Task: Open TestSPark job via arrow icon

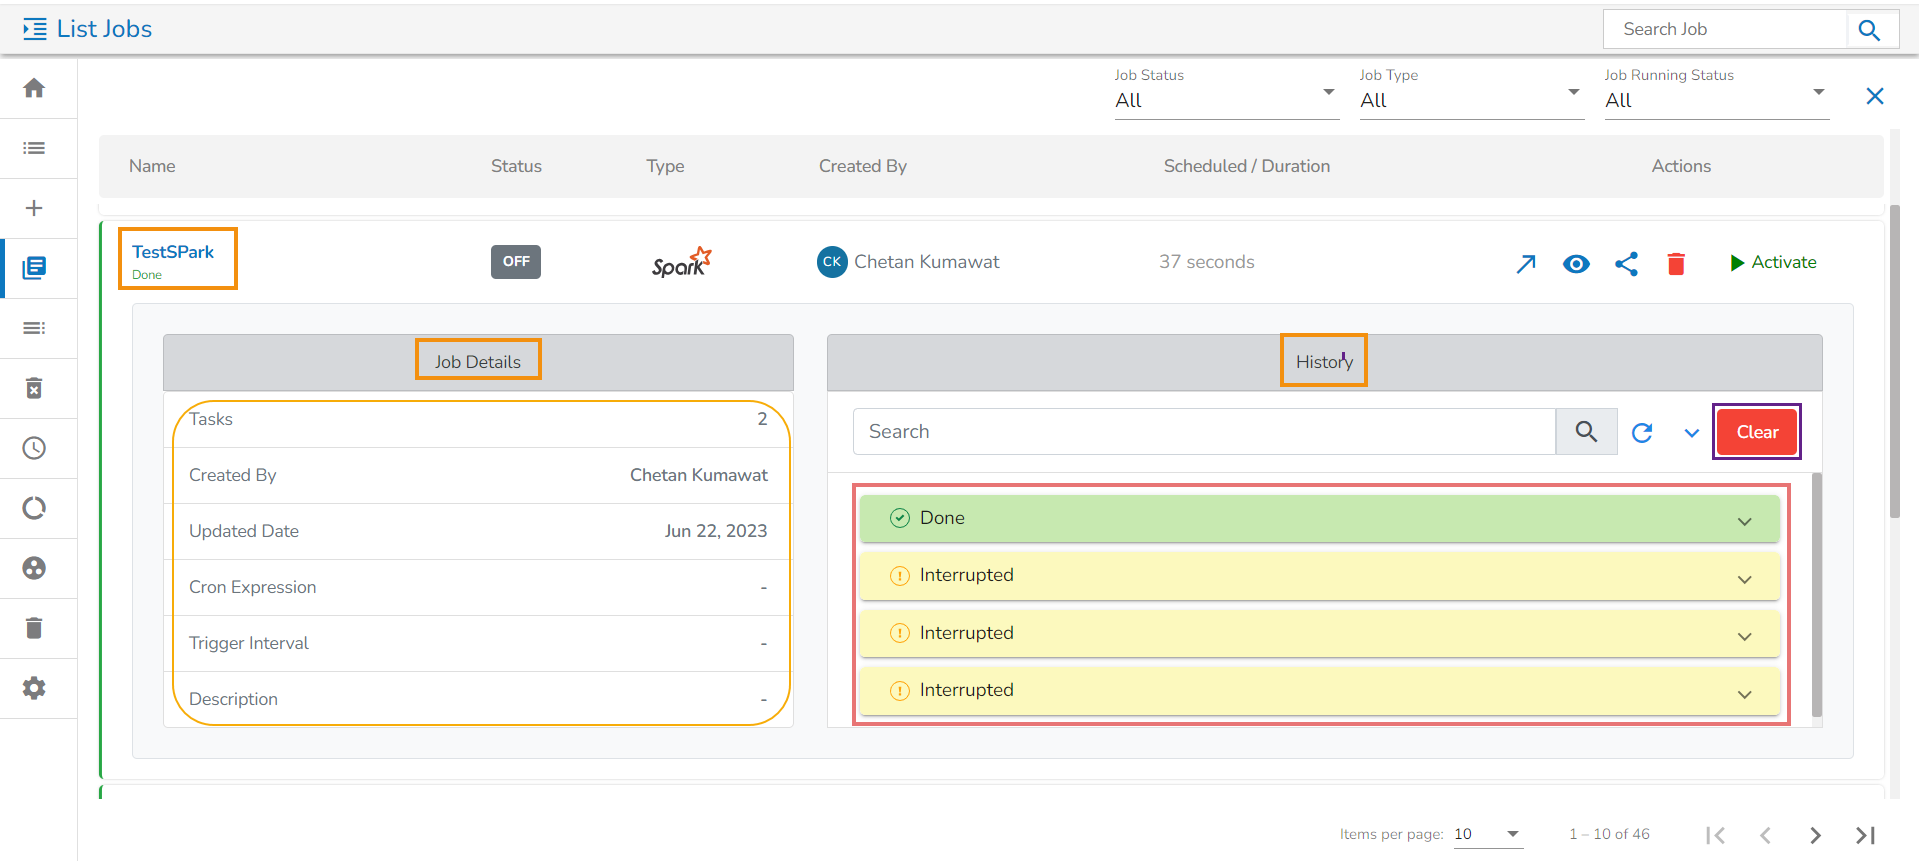Action: (1525, 263)
